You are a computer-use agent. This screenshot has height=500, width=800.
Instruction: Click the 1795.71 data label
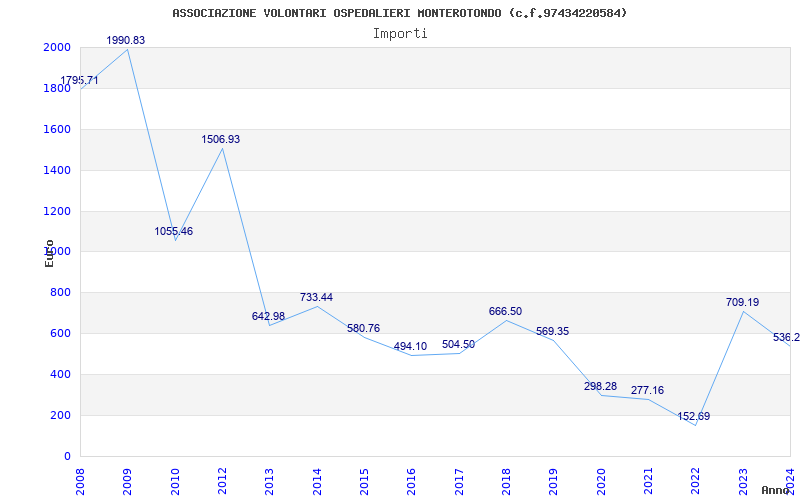click(79, 81)
